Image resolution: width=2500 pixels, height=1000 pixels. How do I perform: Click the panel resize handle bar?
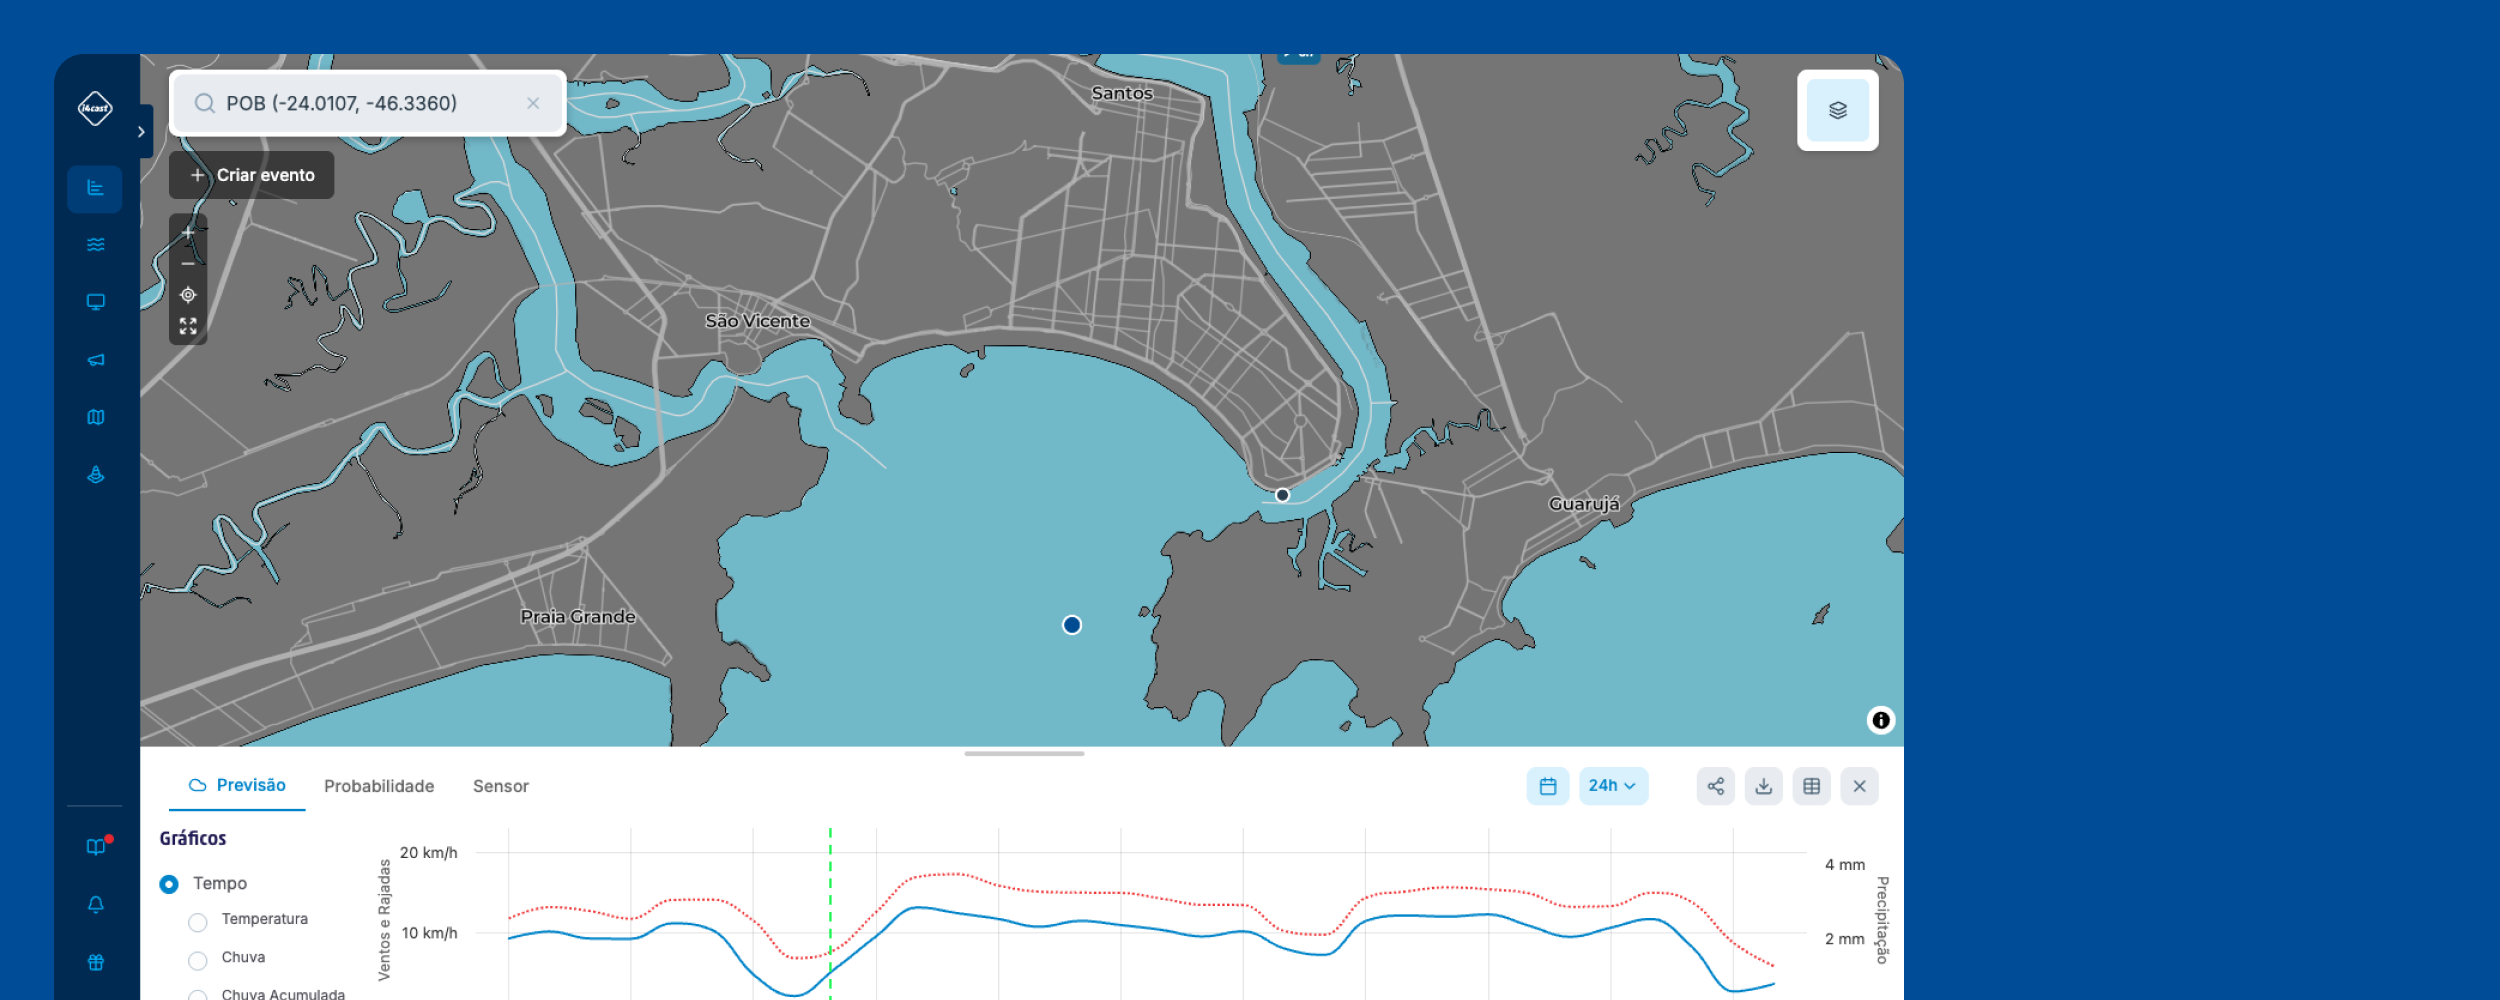click(1024, 753)
